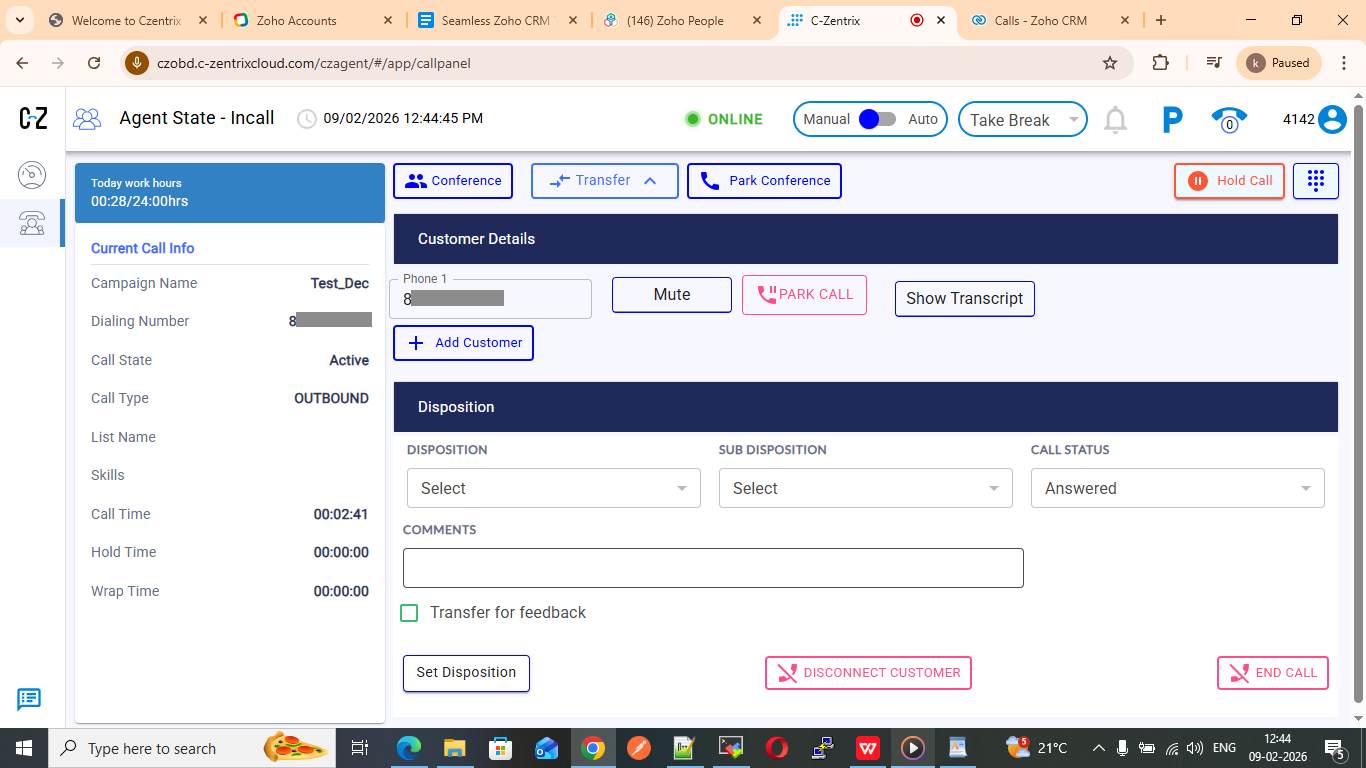Screen dimensions: 1366x768
Task: Expand the Sub Disposition dropdown
Action: (x=865, y=488)
